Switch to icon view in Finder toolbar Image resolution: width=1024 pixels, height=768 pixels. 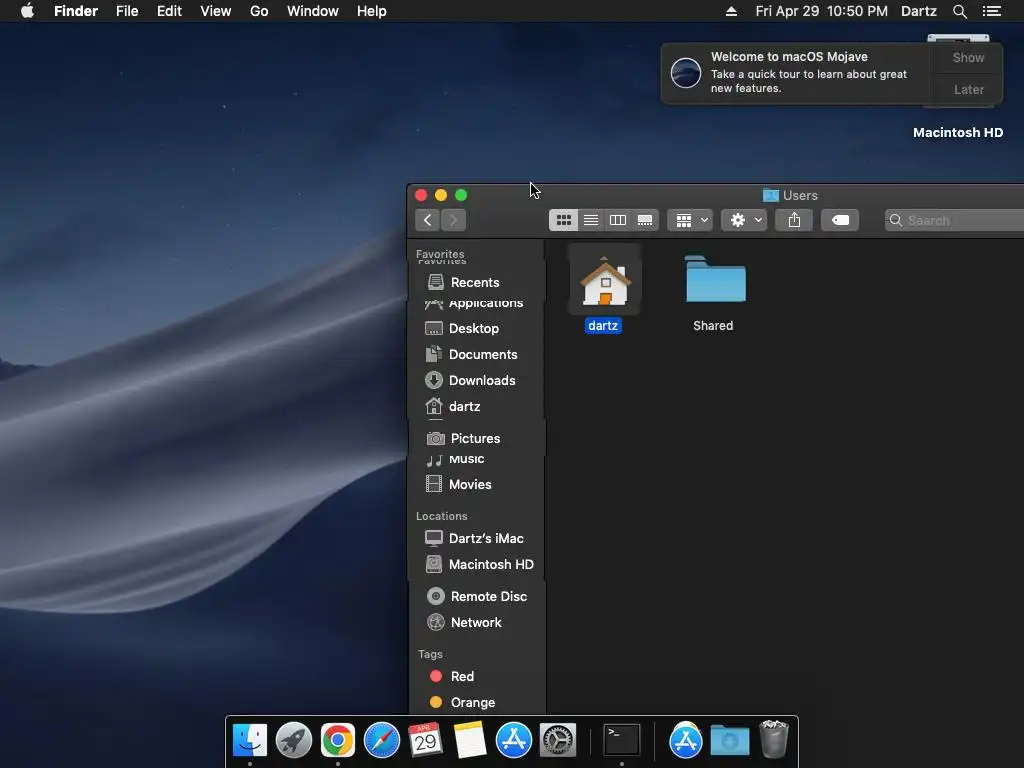564,220
